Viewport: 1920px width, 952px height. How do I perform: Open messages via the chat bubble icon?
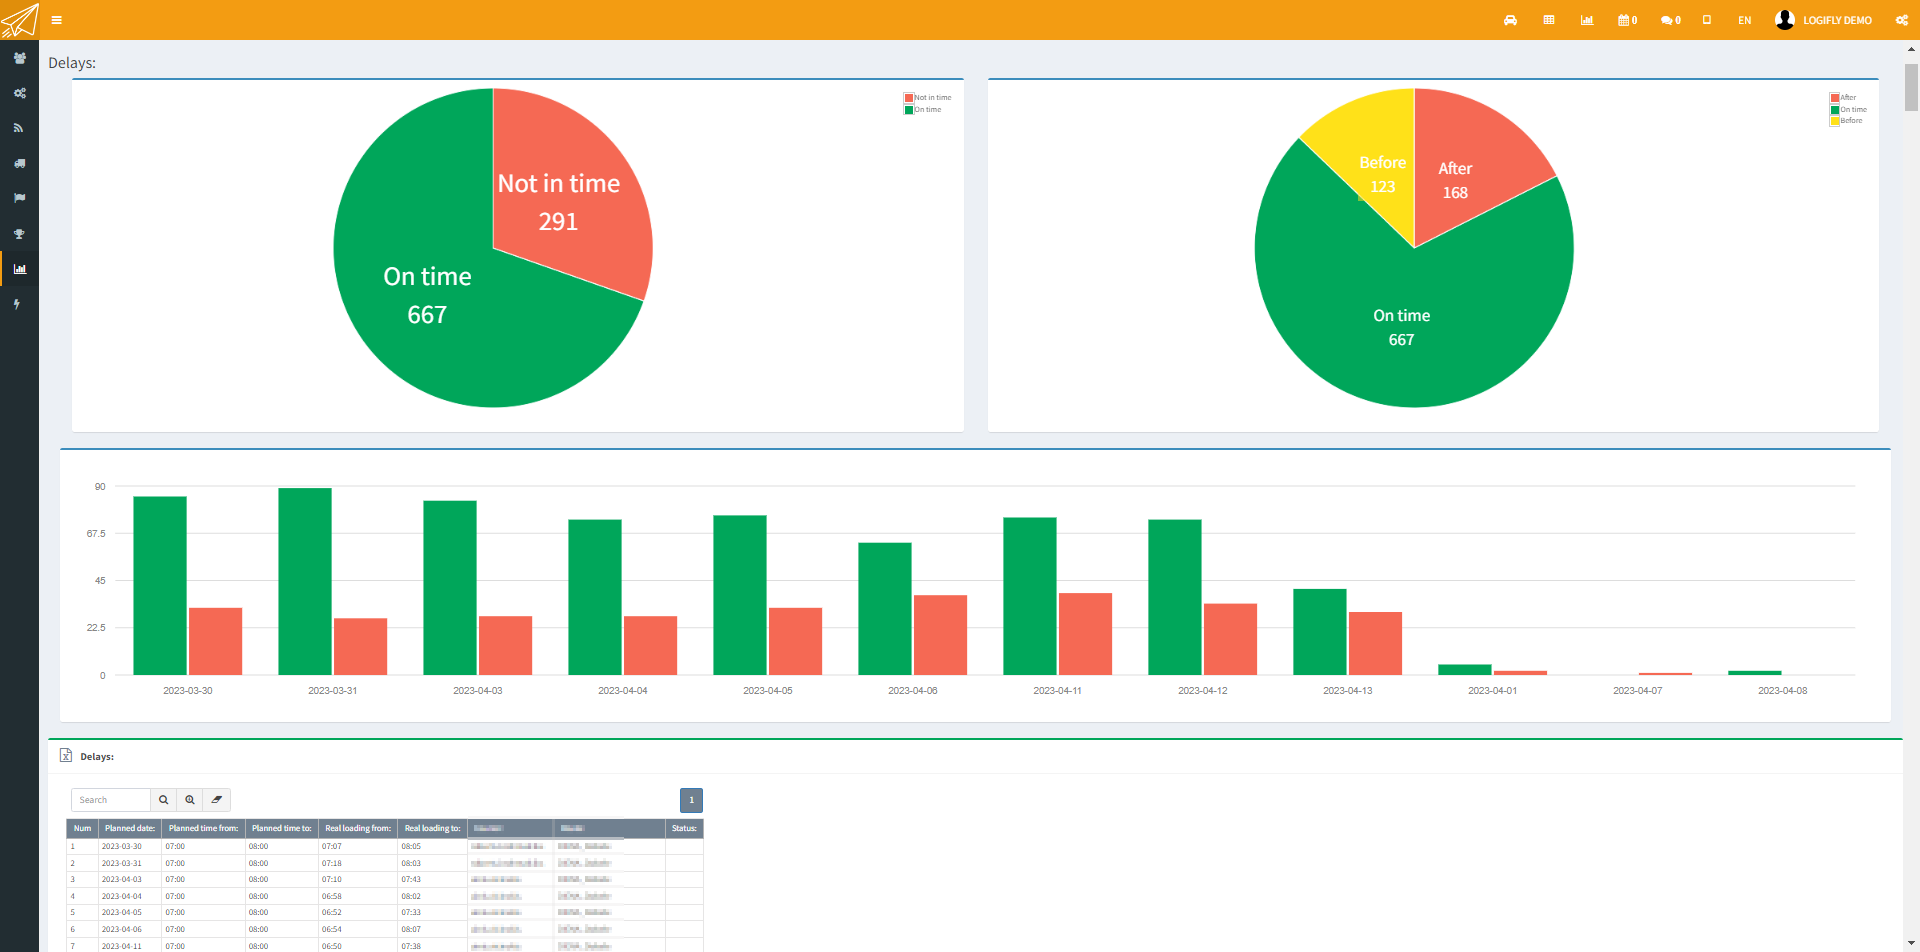(x=1668, y=20)
